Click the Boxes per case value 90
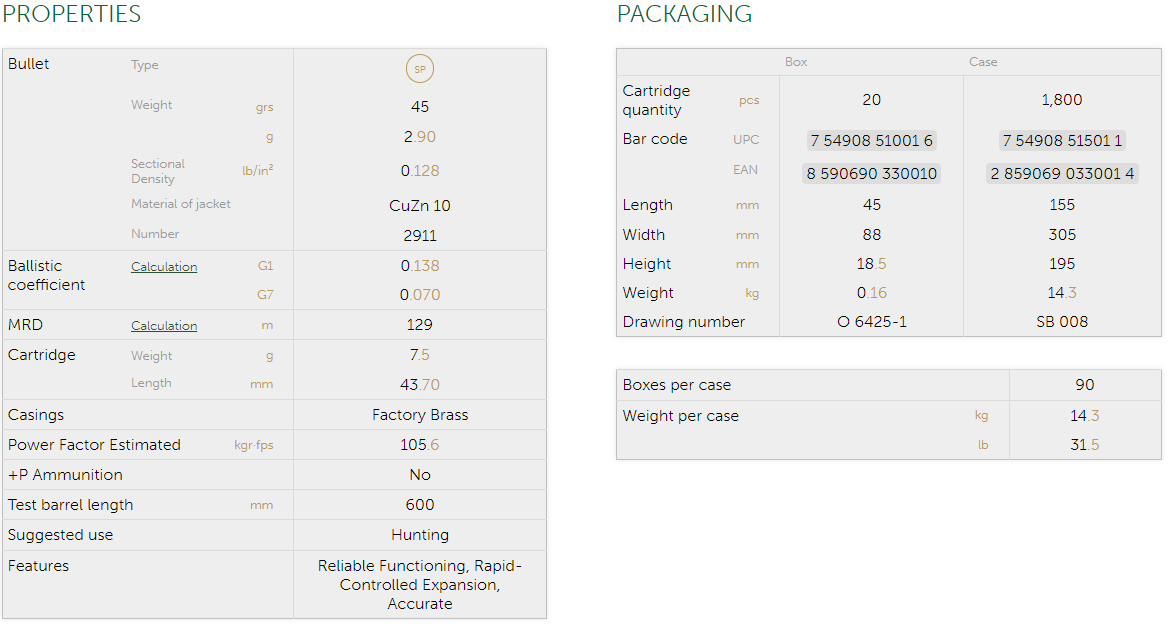1169x624 pixels. point(1085,385)
